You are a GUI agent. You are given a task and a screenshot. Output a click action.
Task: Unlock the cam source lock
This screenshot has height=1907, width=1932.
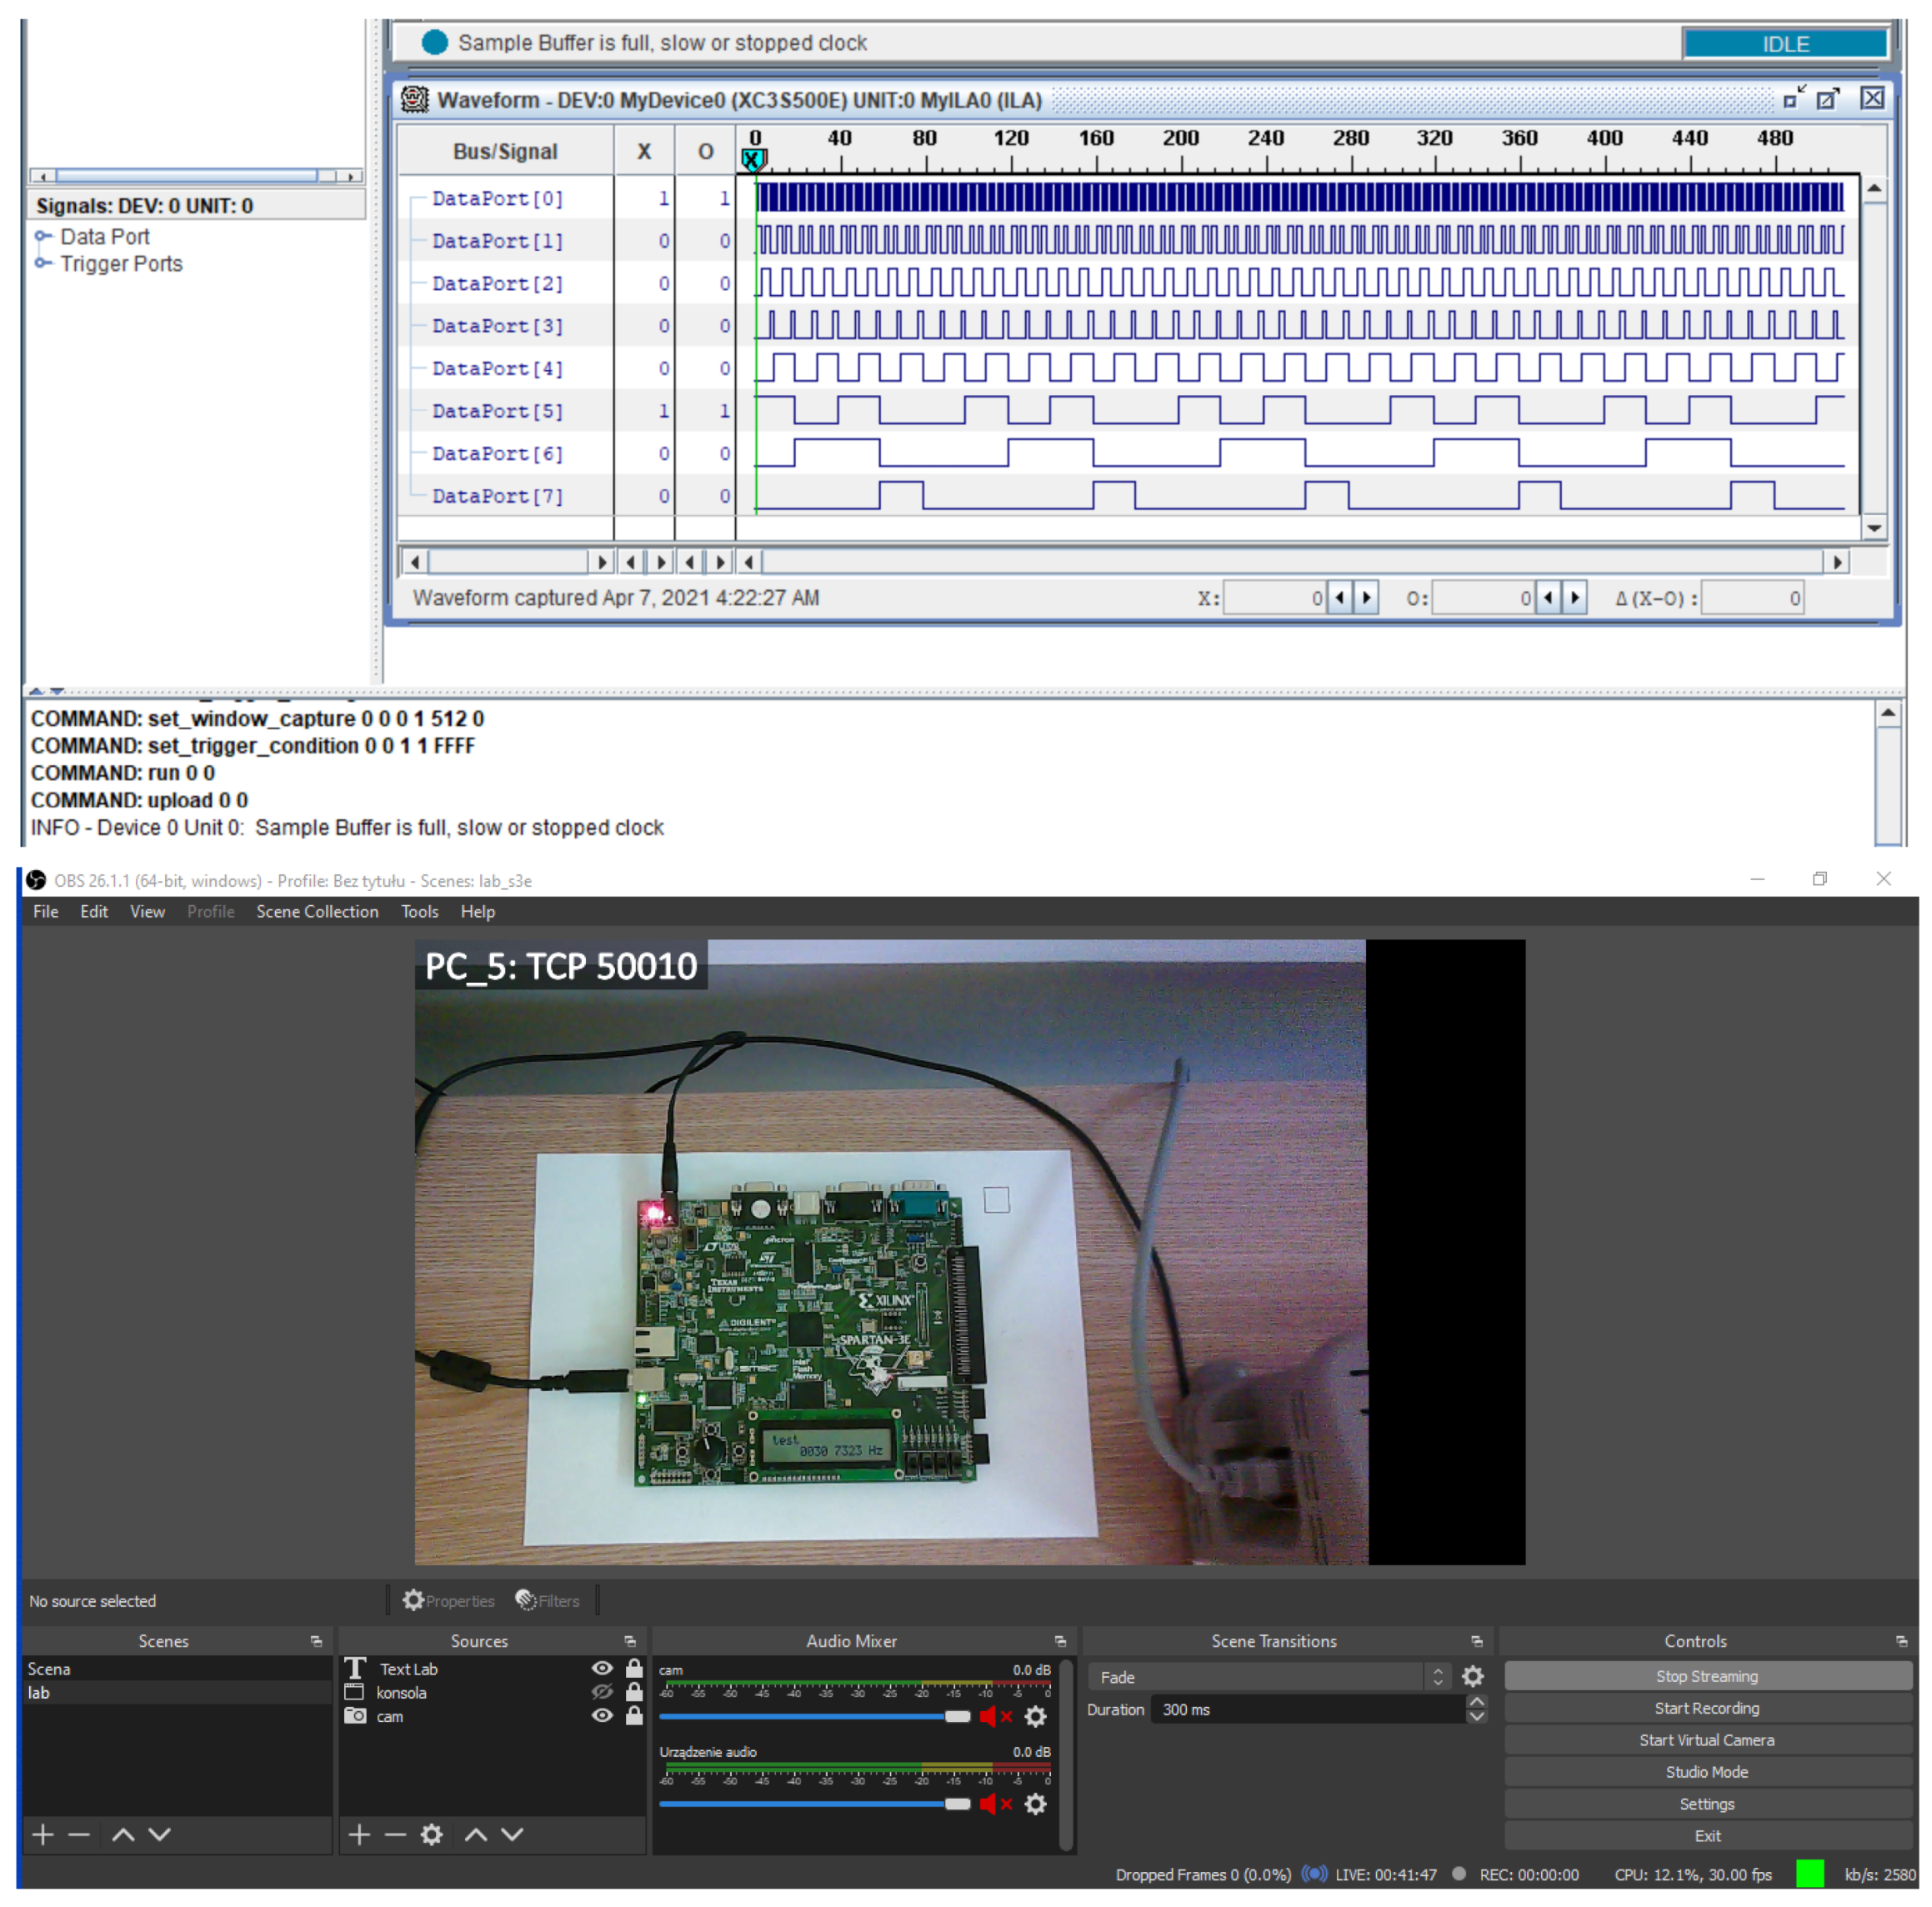click(634, 1716)
